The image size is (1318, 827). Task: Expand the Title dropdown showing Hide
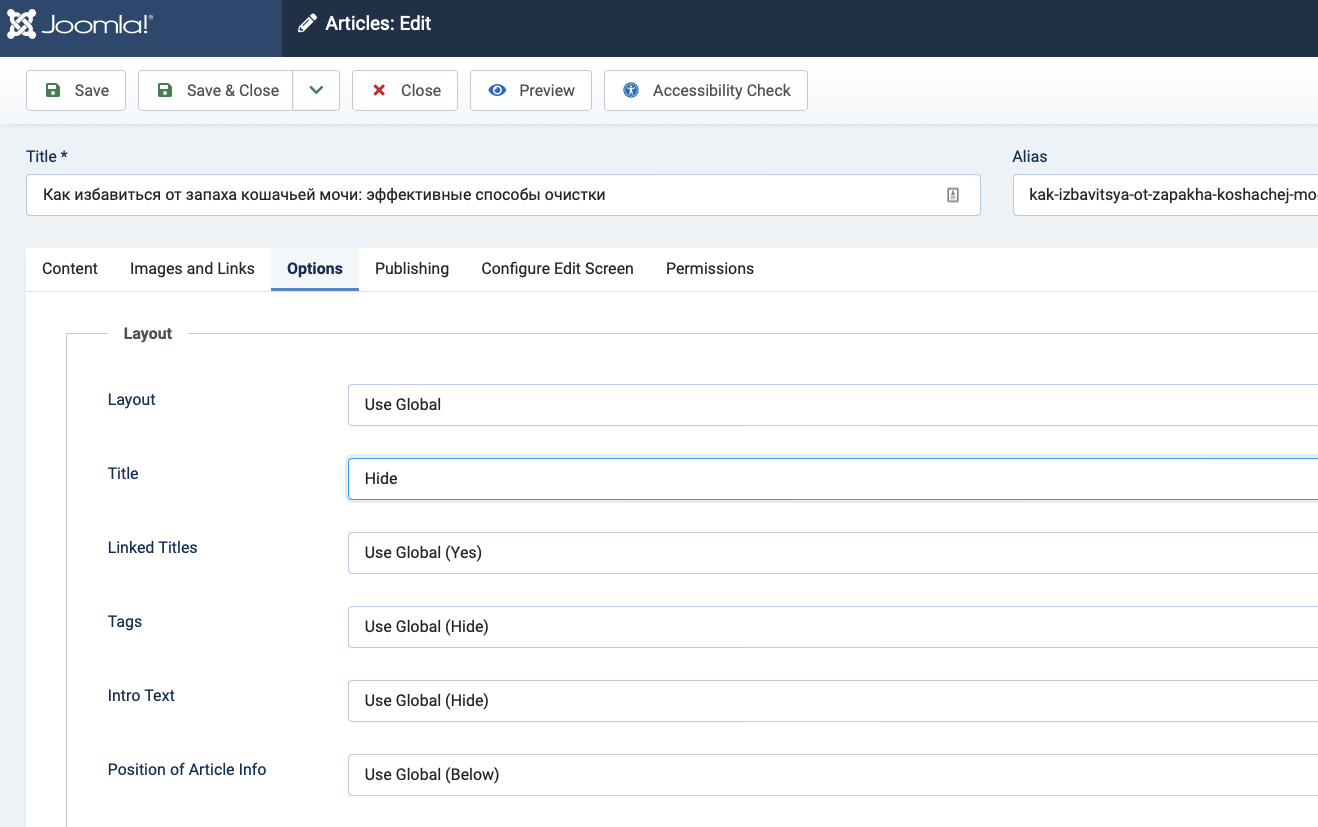[x=832, y=479]
